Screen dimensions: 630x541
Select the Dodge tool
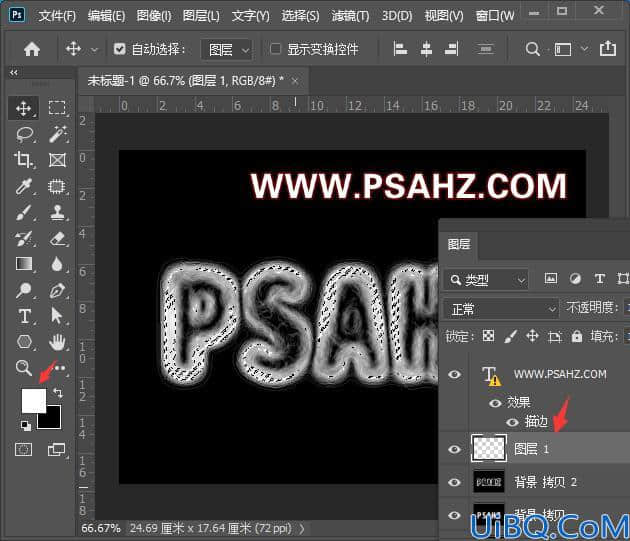point(24,290)
